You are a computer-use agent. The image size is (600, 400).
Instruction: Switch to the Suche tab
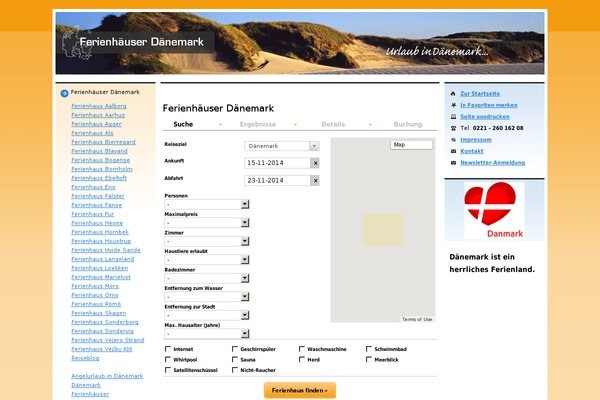183,124
